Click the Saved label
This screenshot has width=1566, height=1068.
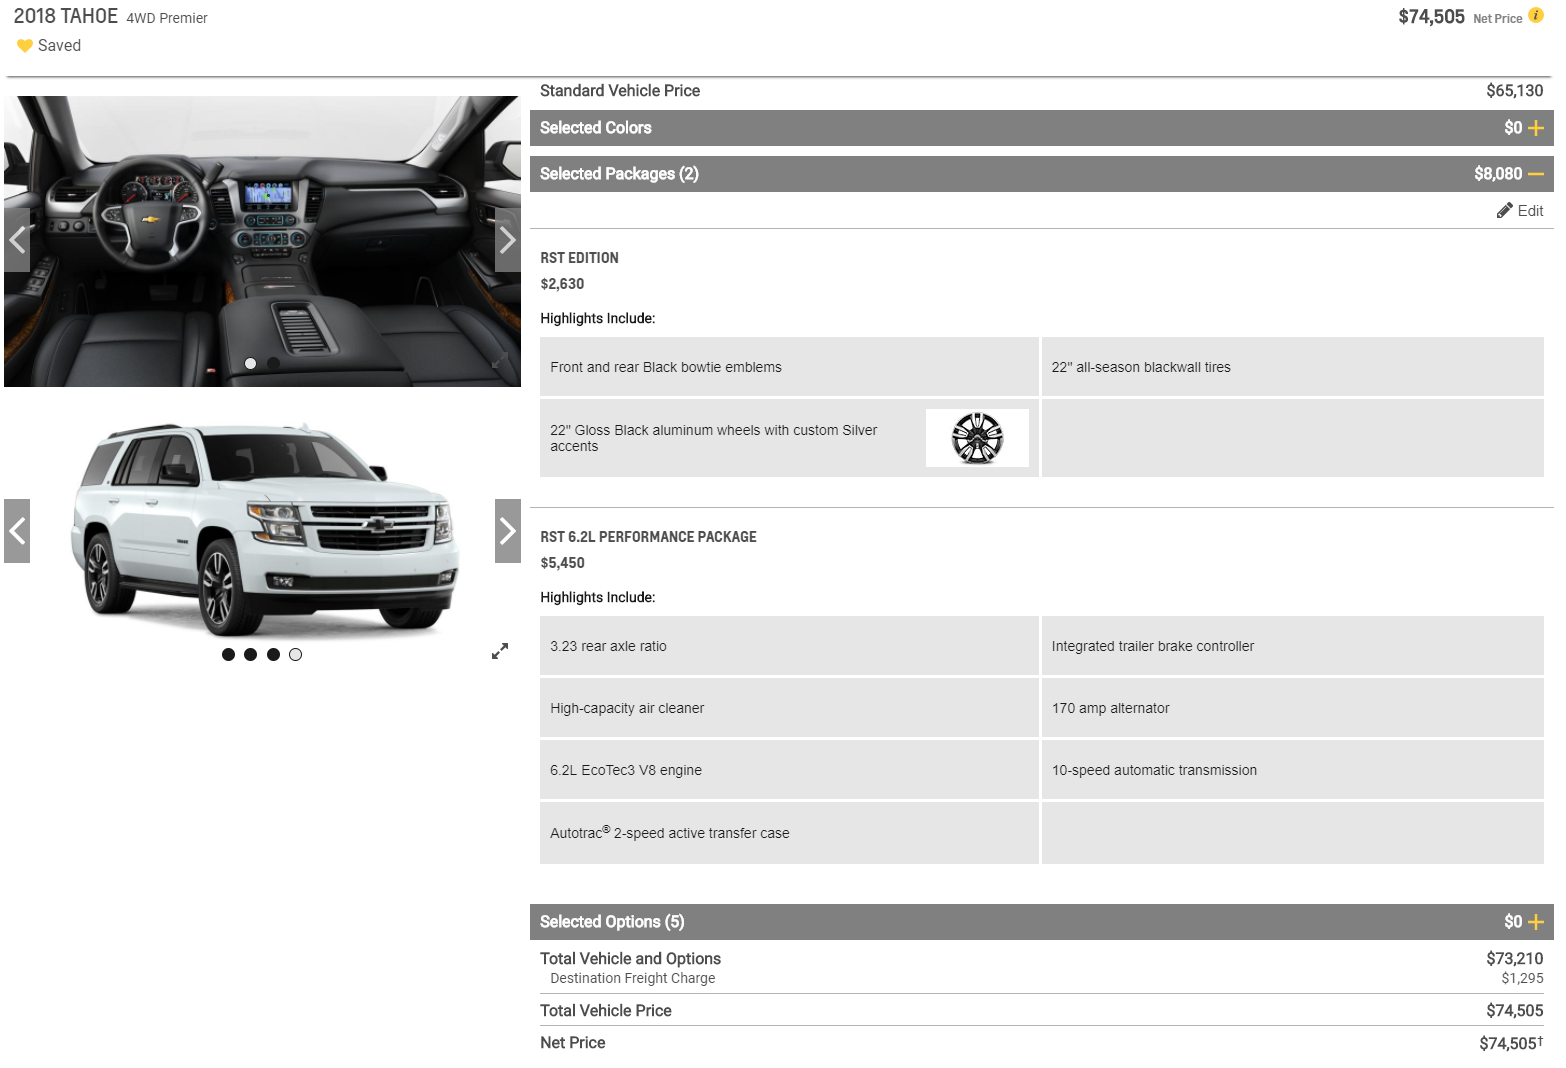pyautogui.click(x=59, y=46)
